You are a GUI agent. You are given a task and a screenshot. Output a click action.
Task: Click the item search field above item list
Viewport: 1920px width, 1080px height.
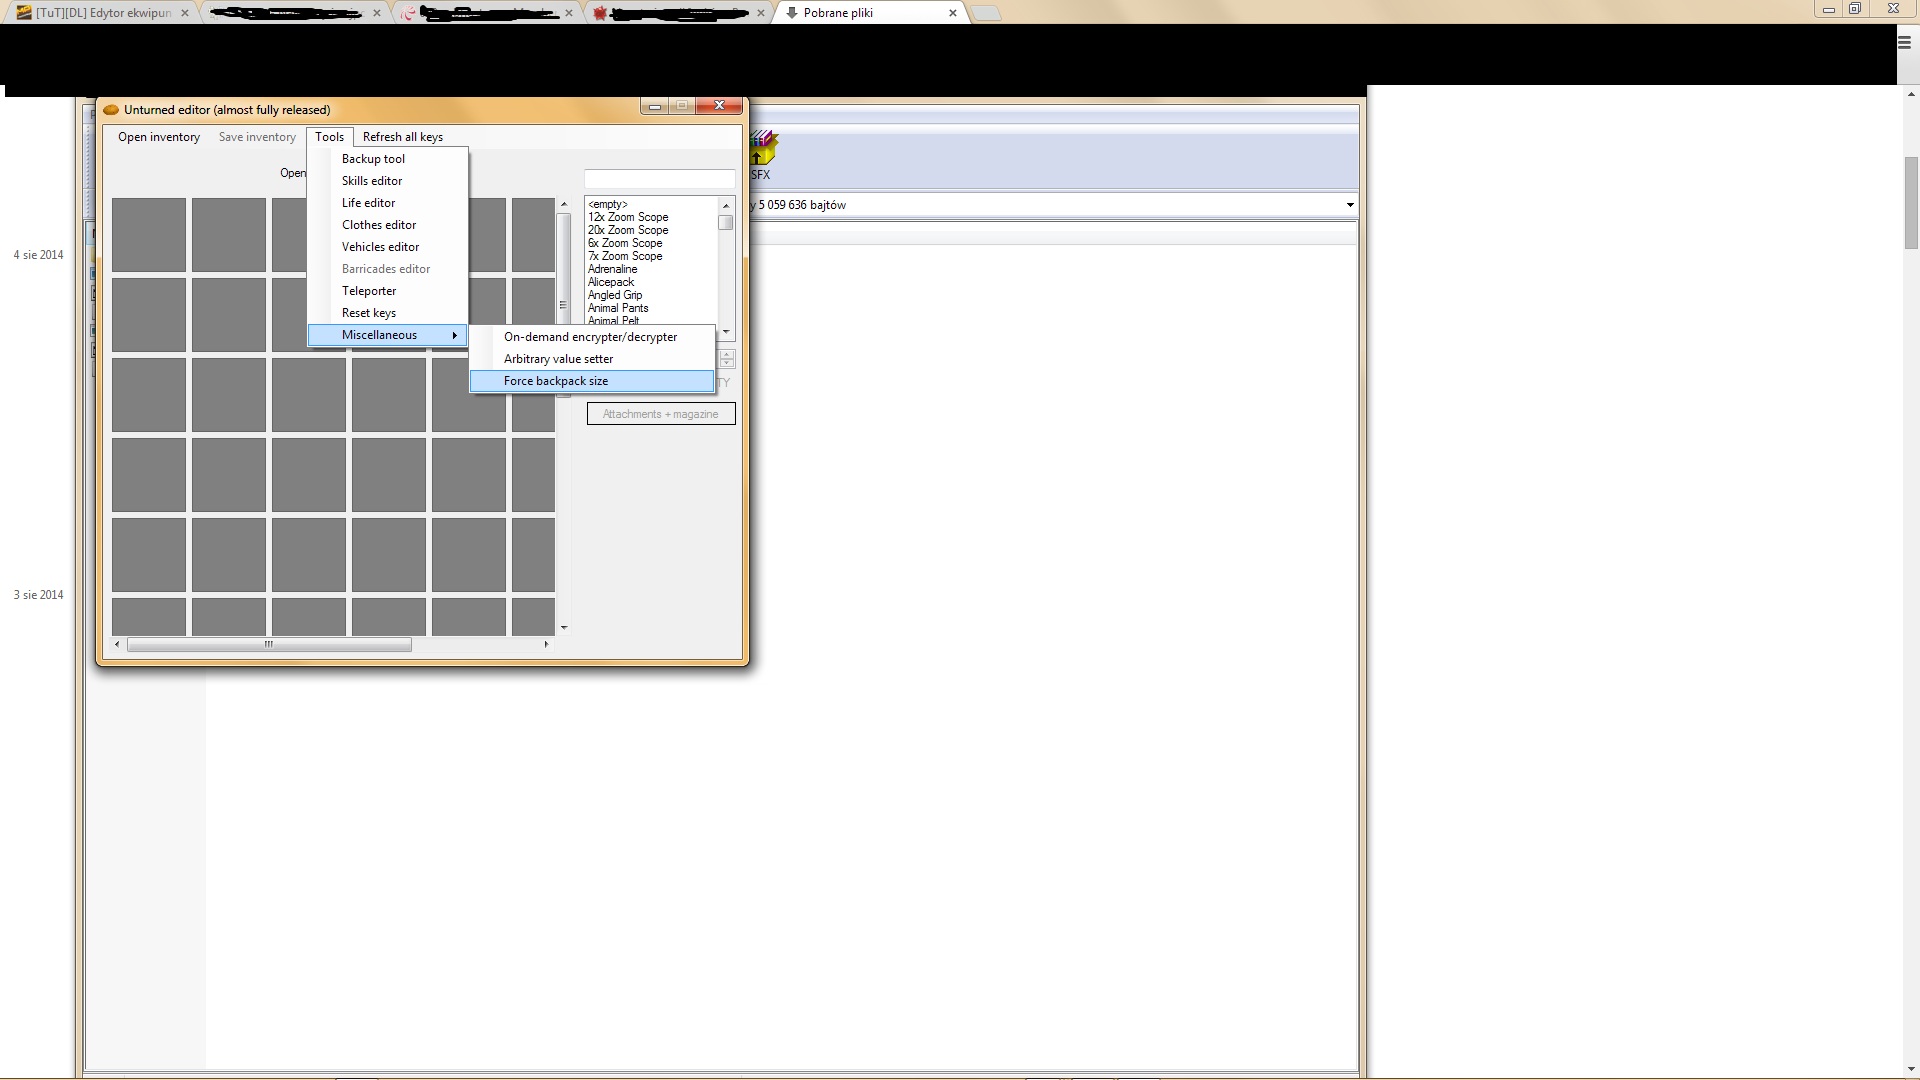[x=660, y=178]
